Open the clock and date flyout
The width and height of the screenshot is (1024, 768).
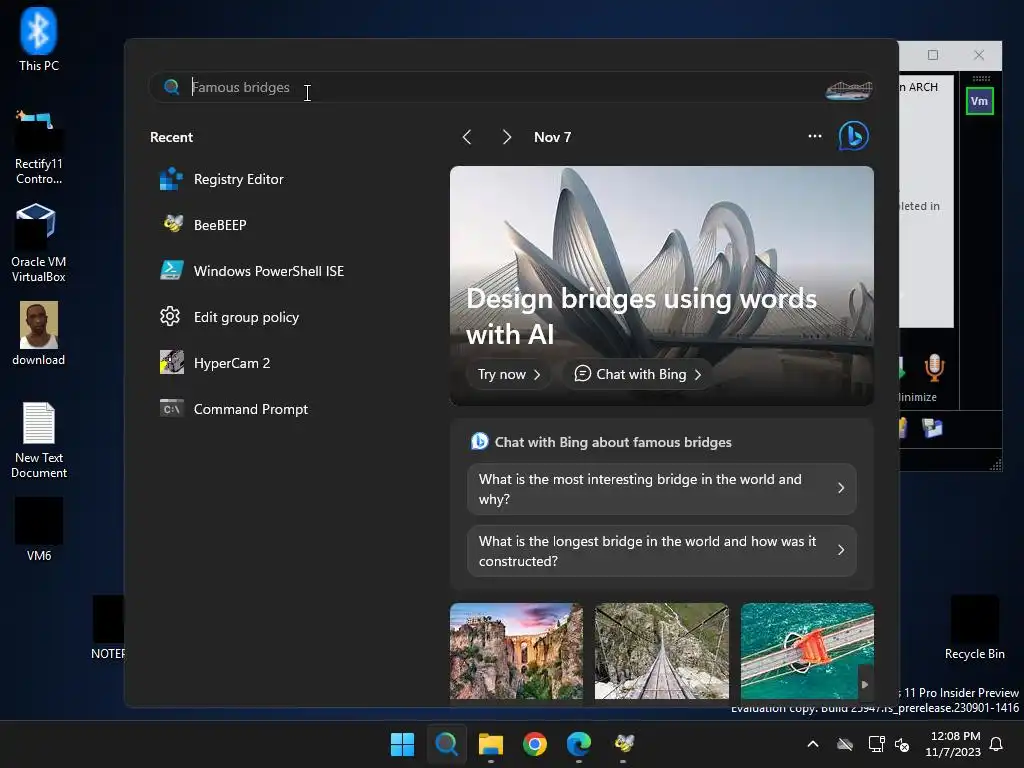pyautogui.click(x=953, y=744)
